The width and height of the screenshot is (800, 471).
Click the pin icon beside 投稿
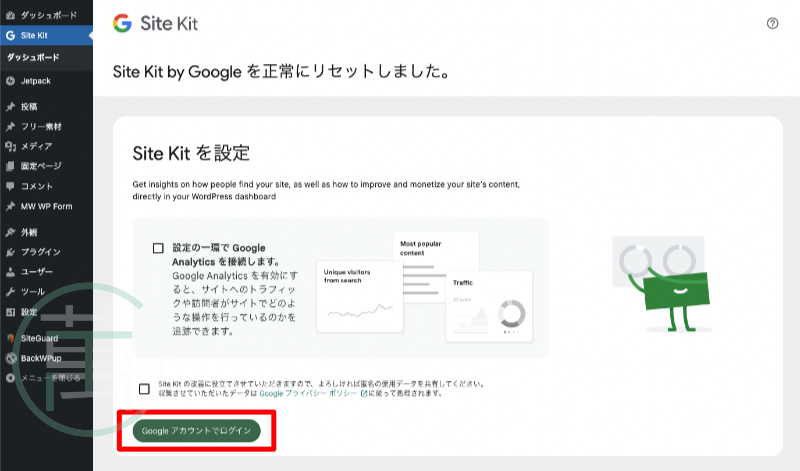(x=10, y=107)
